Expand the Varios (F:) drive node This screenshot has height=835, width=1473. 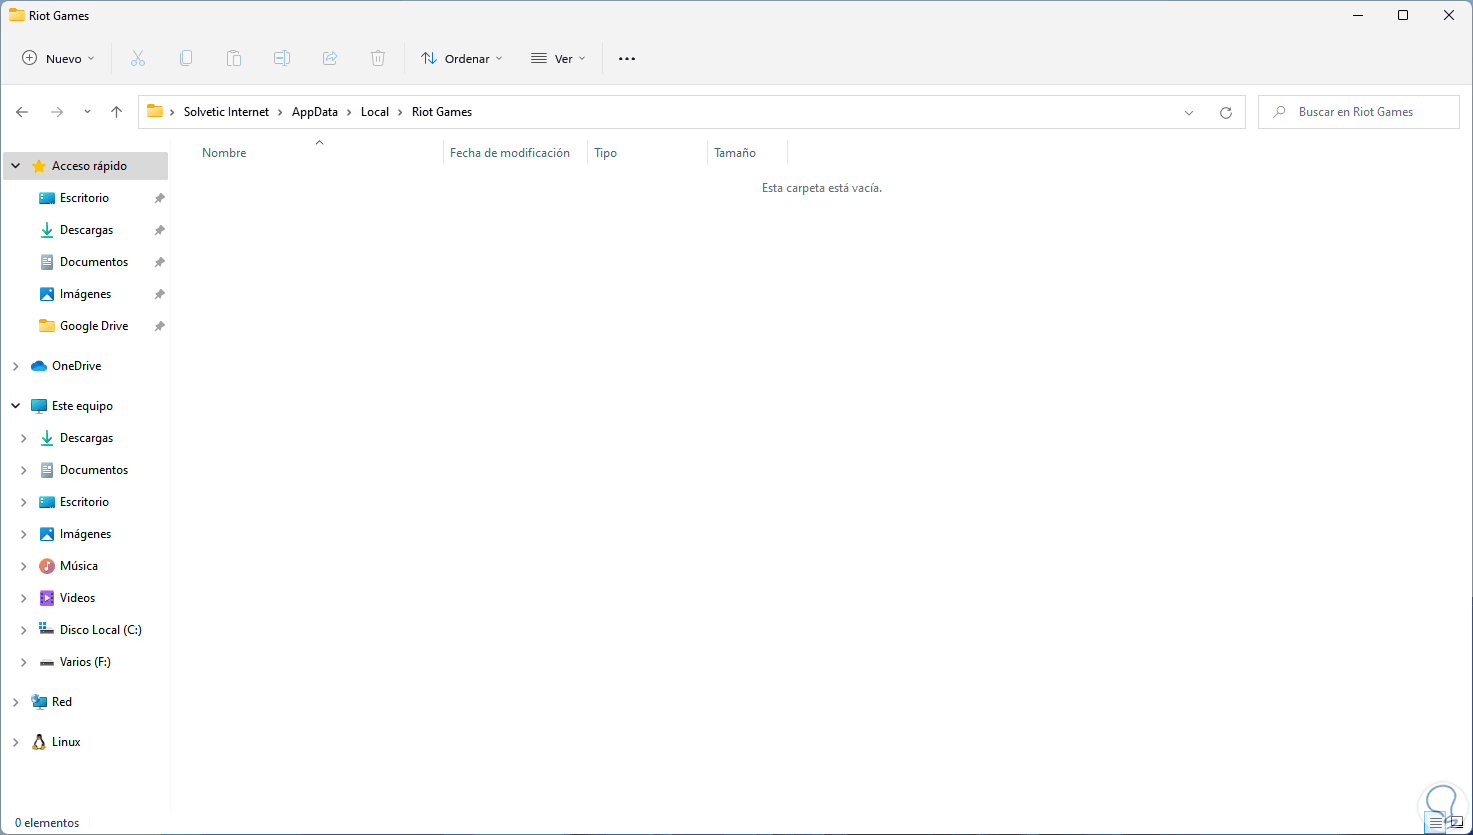point(24,662)
